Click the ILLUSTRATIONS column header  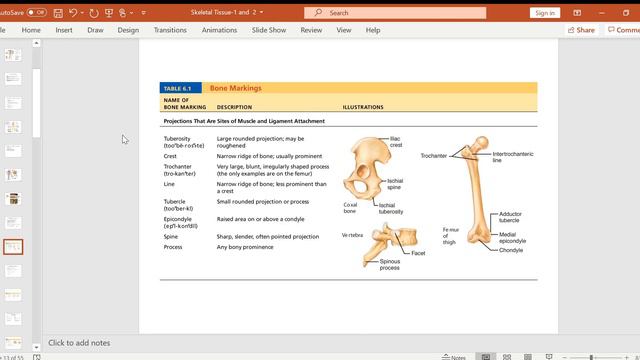(x=363, y=107)
